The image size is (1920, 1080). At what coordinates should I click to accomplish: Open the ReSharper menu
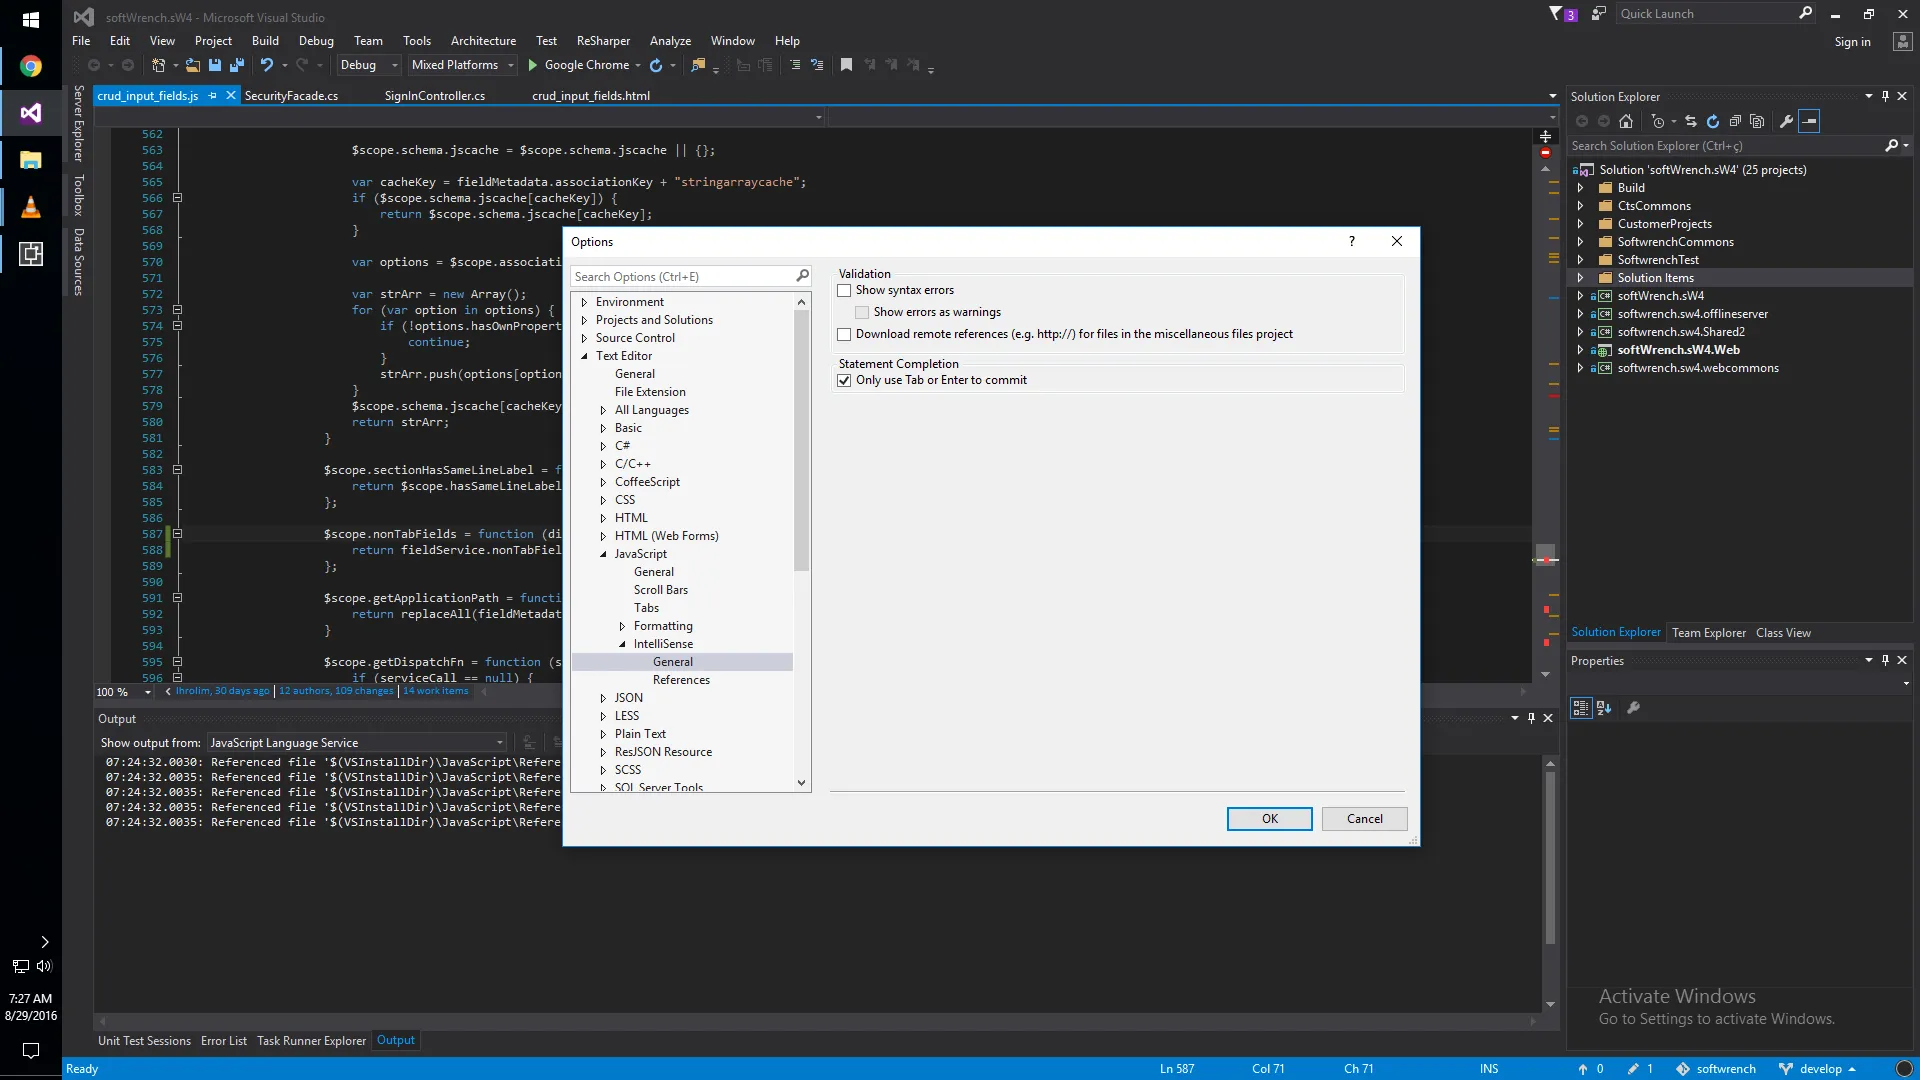603,41
